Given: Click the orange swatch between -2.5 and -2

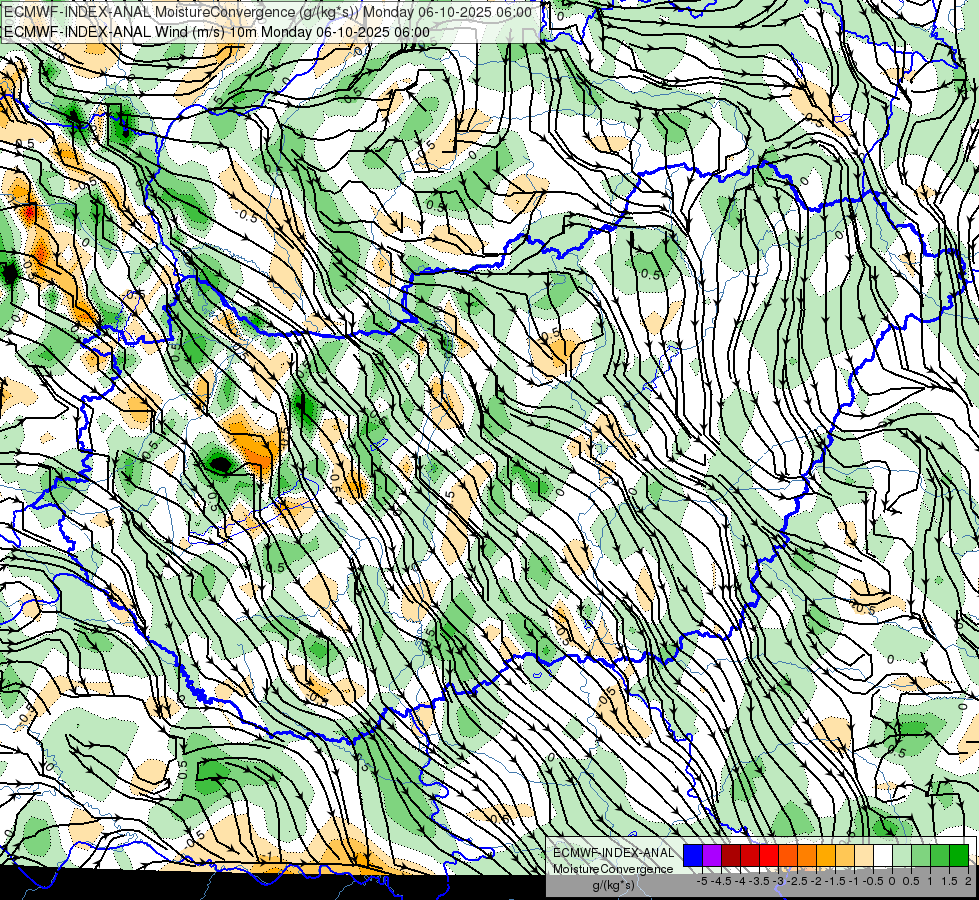Looking at the screenshot, I should tap(807, 856).
